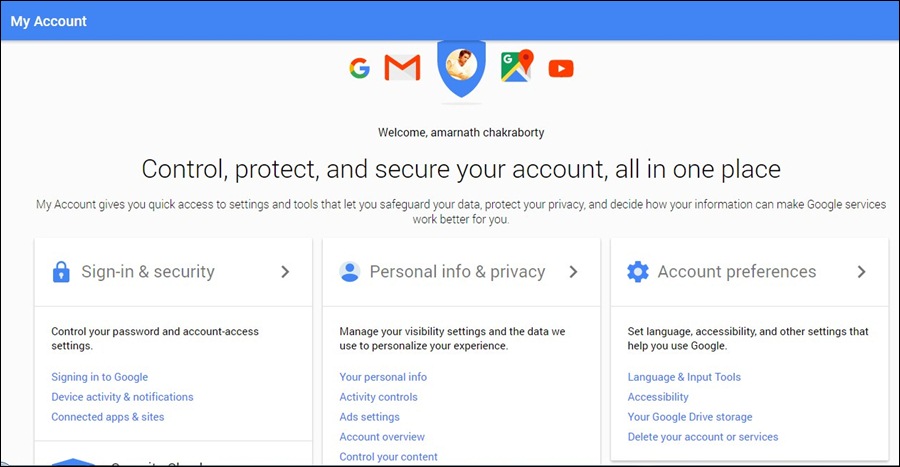900x467 pixels.
Task: Open My Account header title
Action: (49, 21)
